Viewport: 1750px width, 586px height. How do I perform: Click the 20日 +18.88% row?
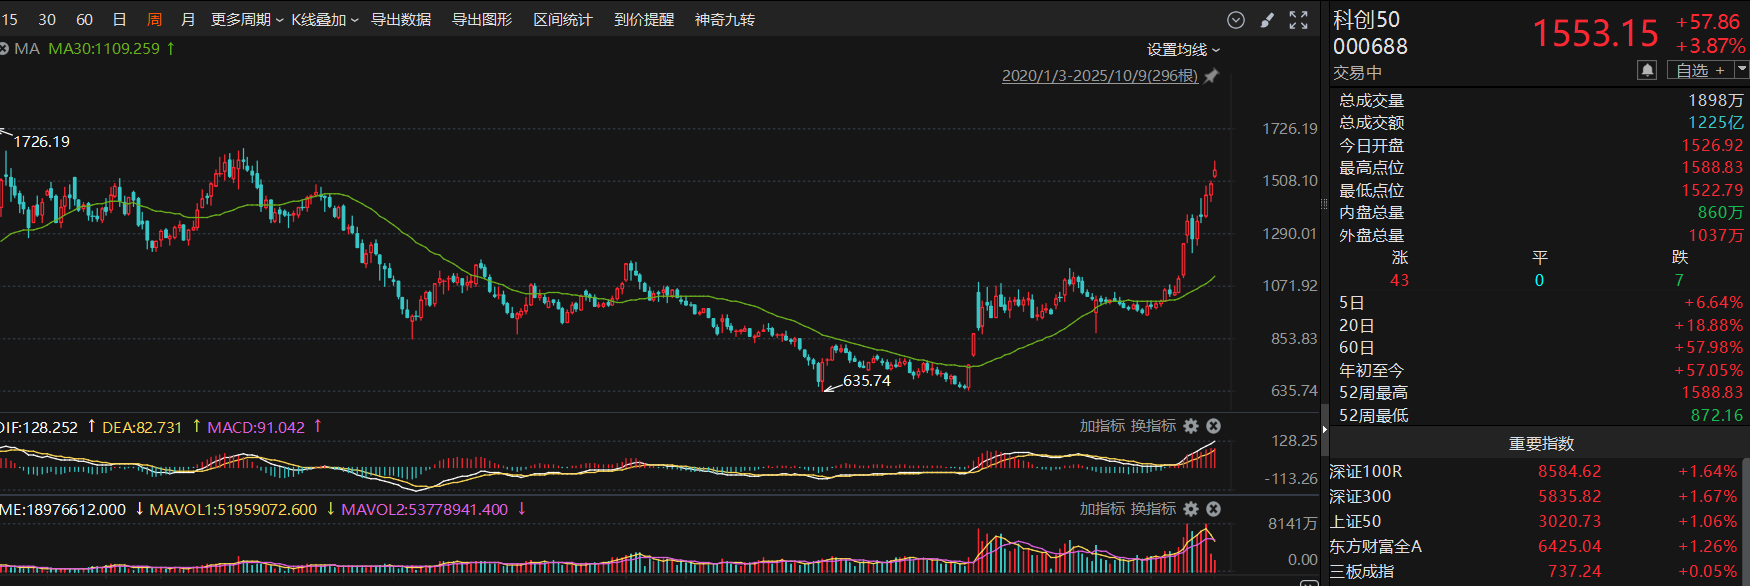(1541, 325)
